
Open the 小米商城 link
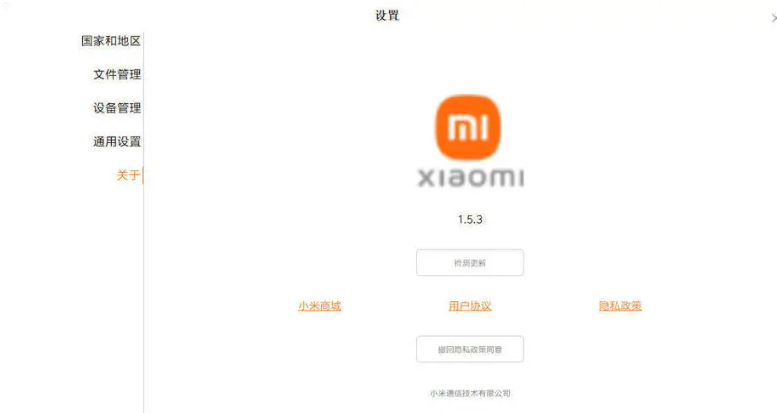pos(320,306)
